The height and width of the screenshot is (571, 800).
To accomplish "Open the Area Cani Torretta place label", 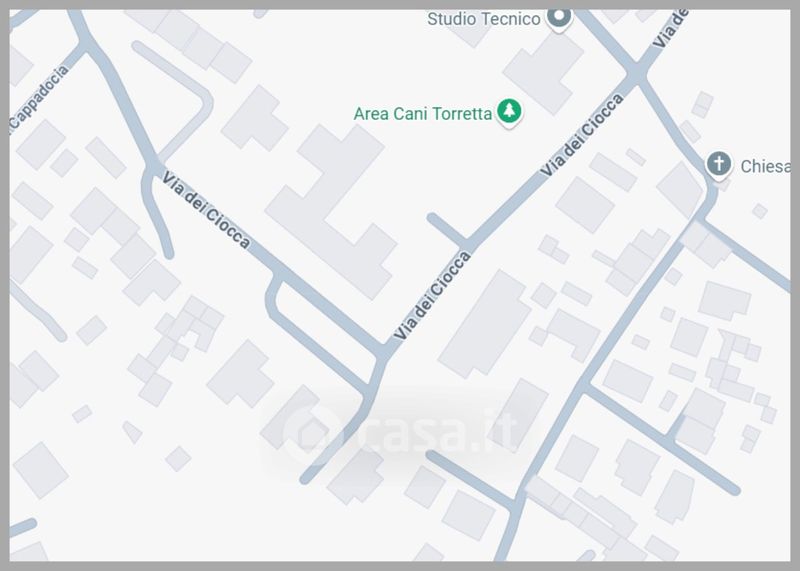I will 422,113.
